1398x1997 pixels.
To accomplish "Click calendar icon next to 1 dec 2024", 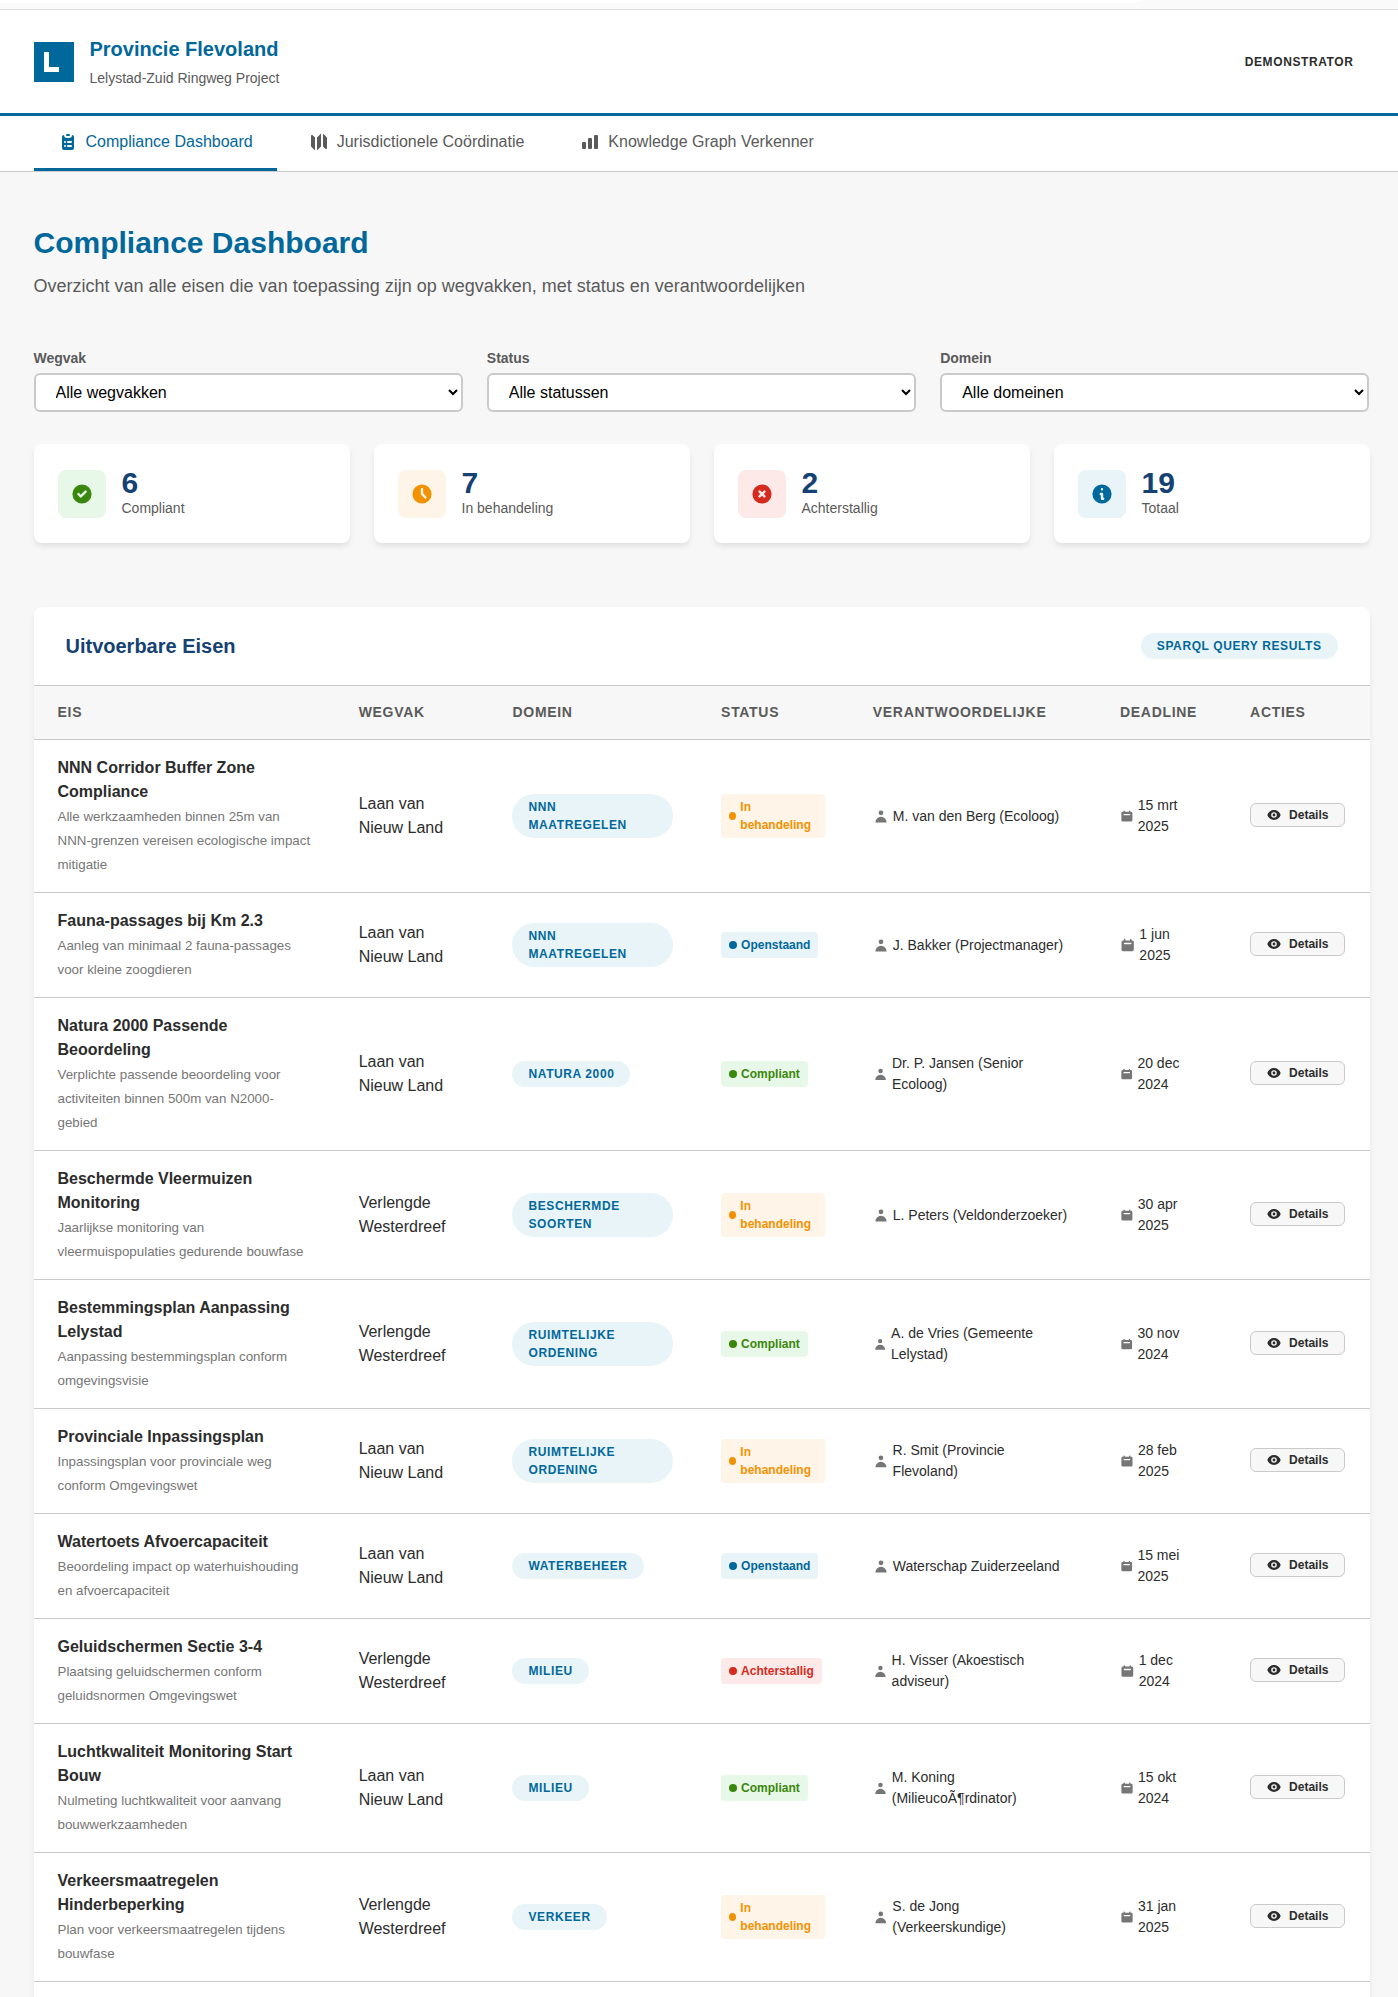I will pyautogui.click(x=1127, y=1672).
